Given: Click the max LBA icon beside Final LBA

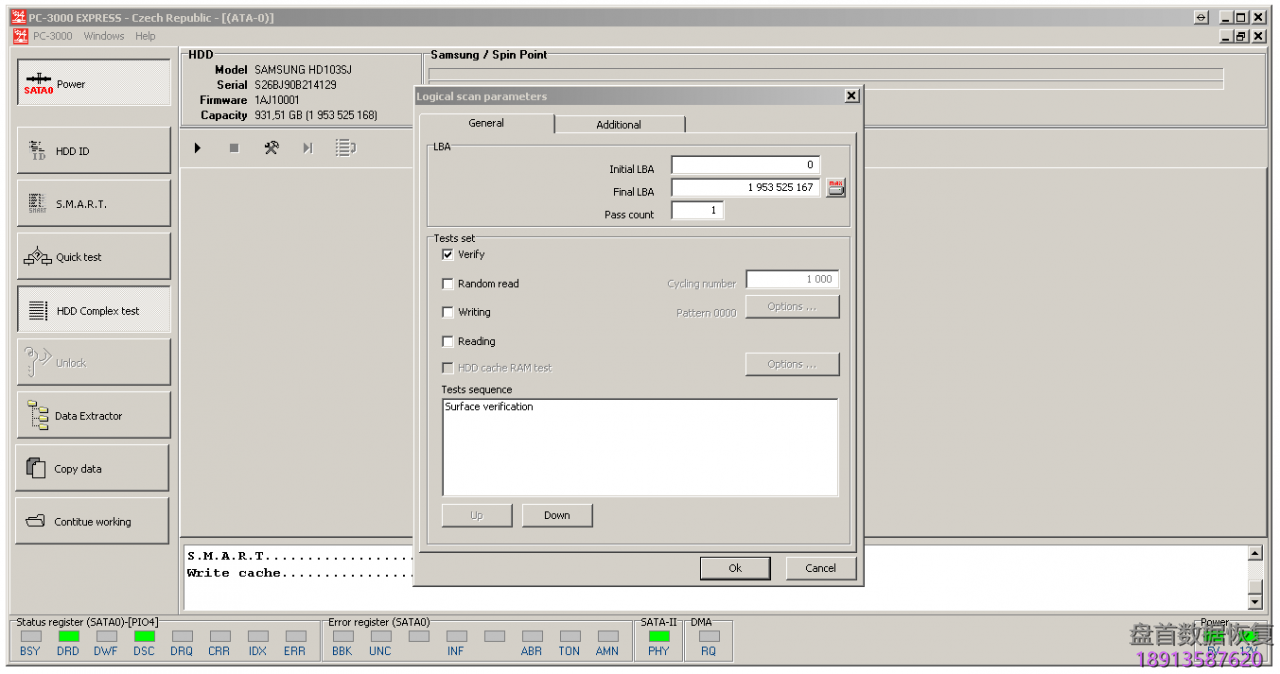Looking at the screenshot, I should 835,187.
